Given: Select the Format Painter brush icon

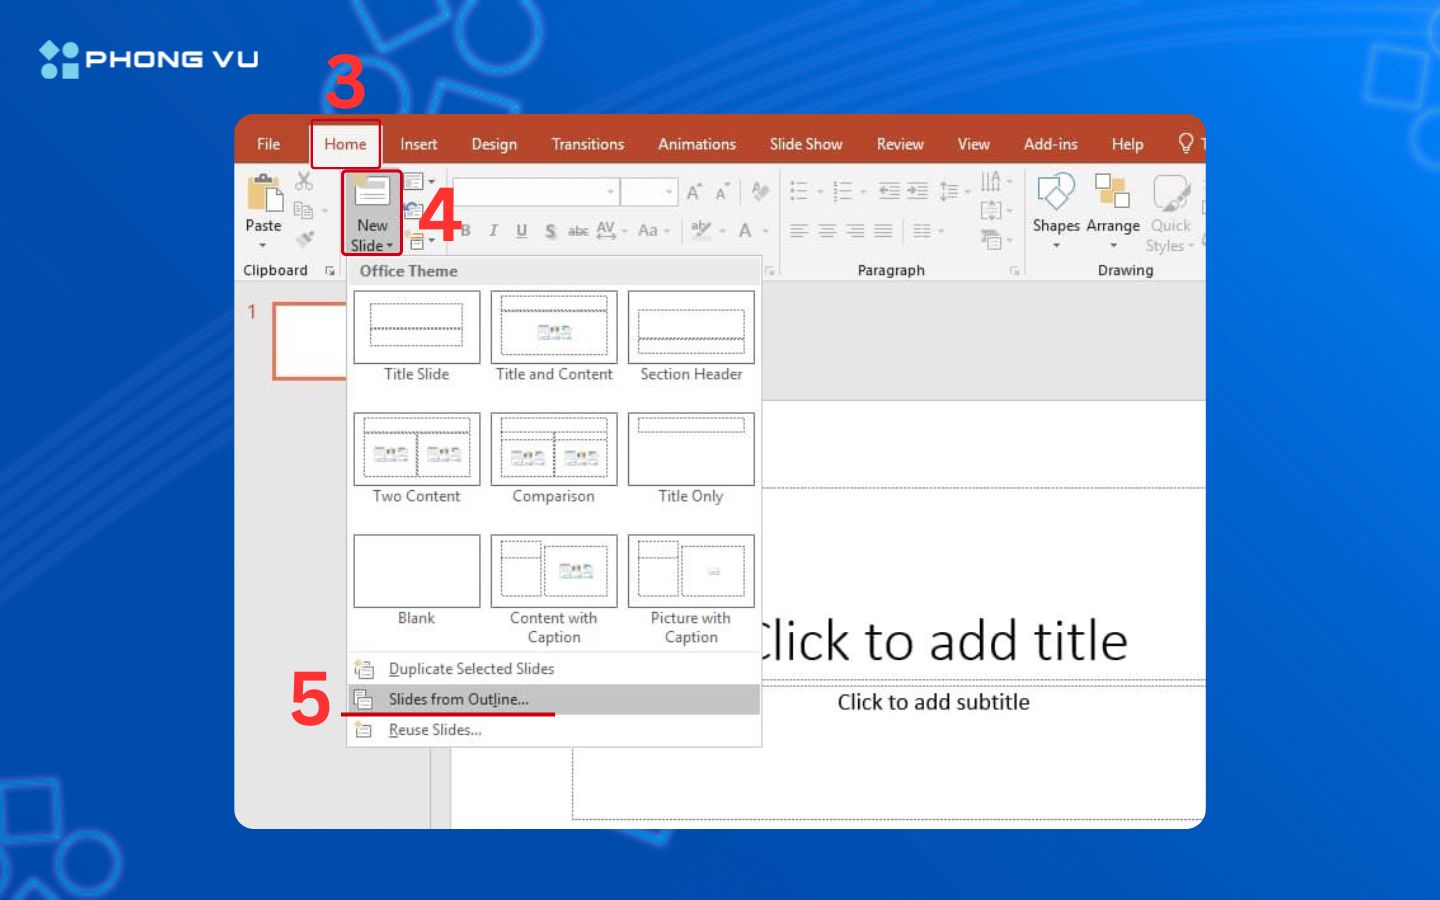Looking at the screenshot, I should point(304,238).
